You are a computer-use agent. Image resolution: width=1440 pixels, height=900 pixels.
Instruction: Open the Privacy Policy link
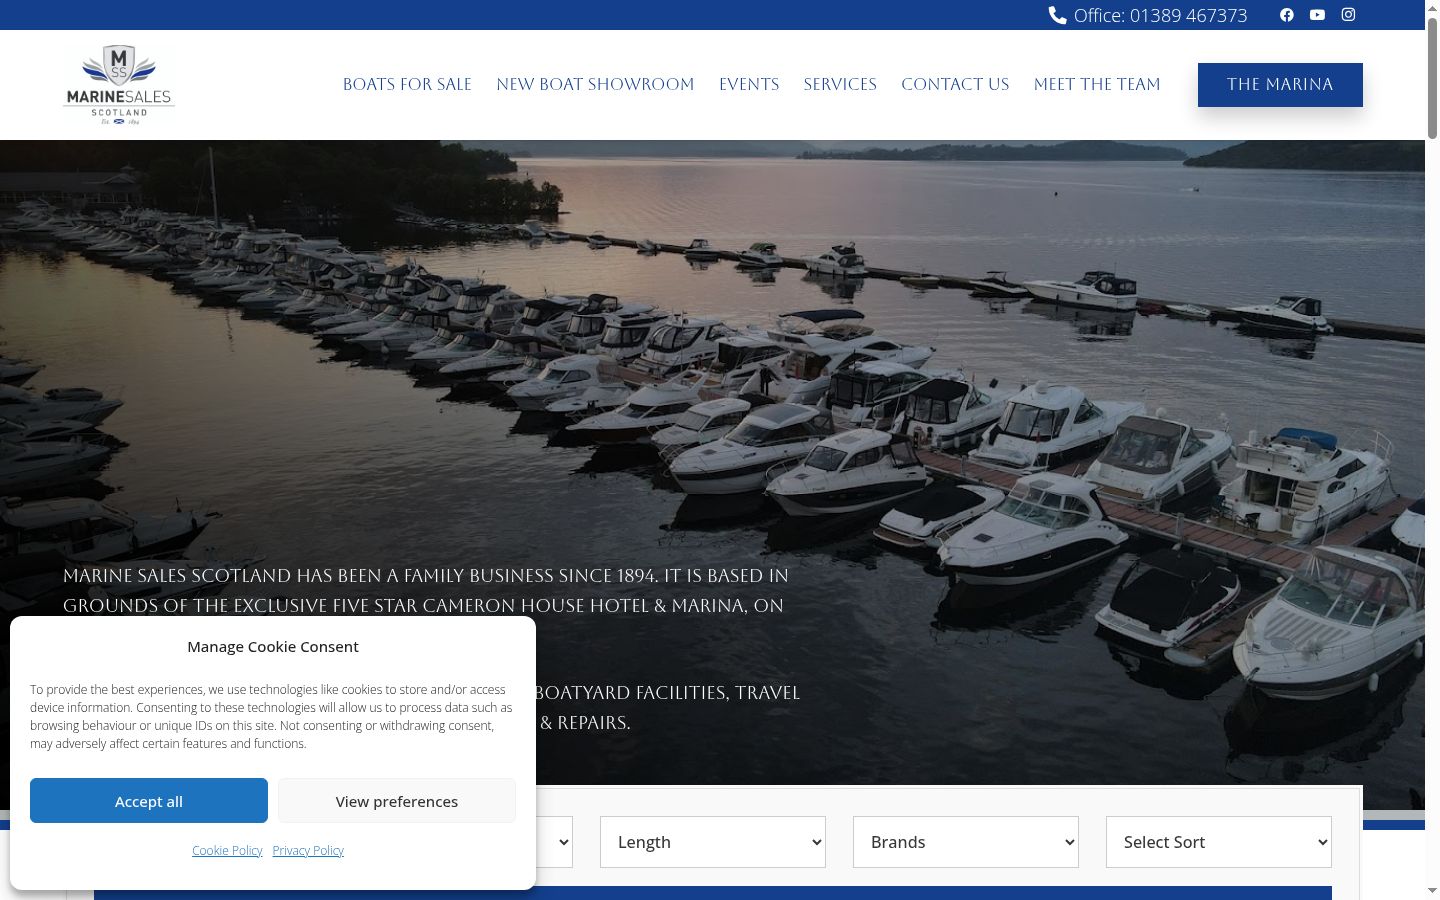(x=308, y=850)
